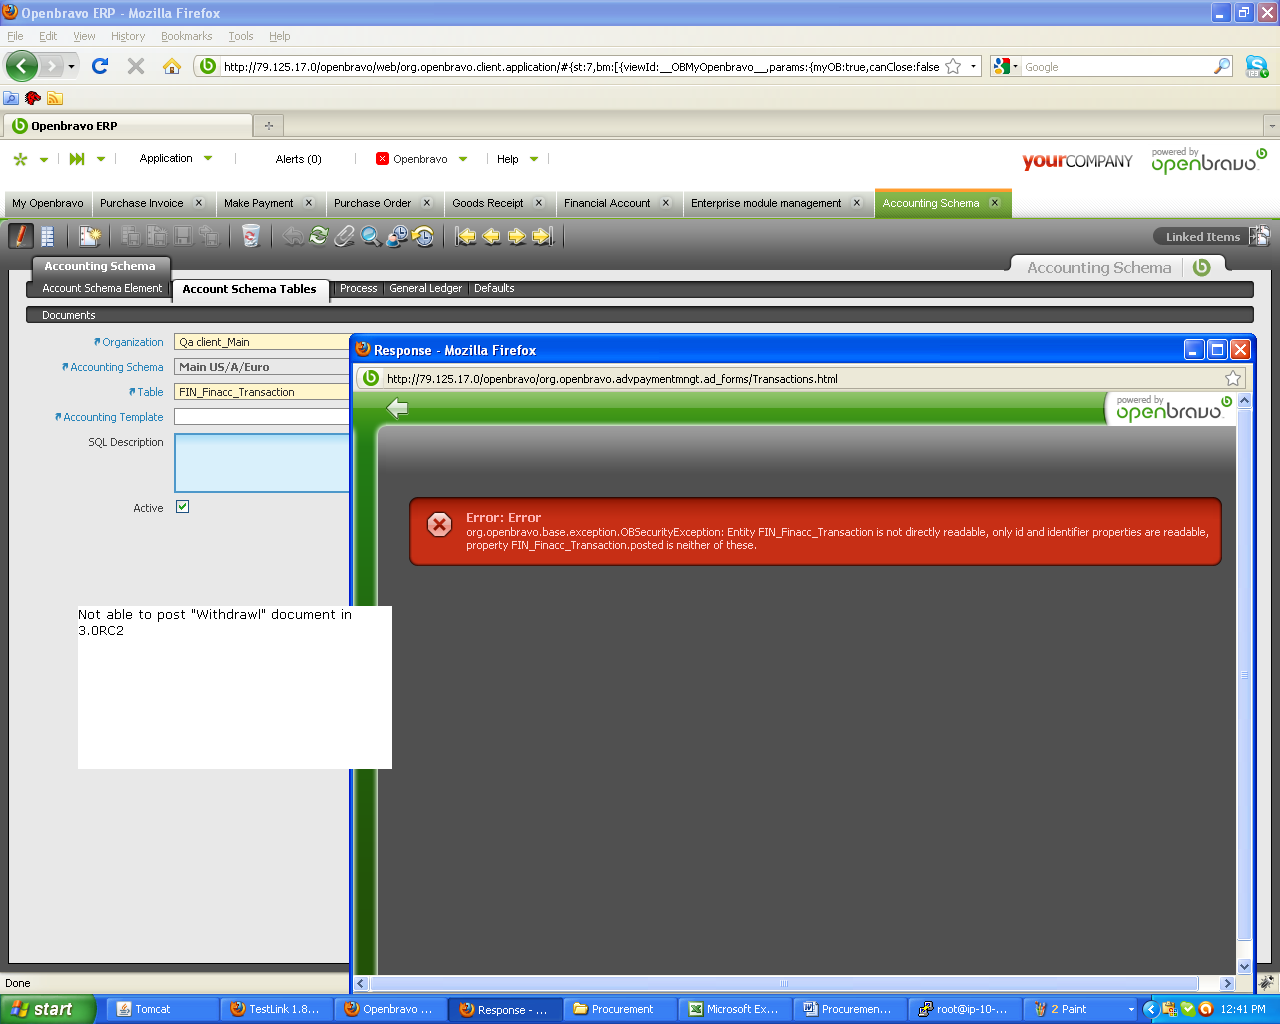Open the Firefox back history dropdown arrow
This screenshot has width=1280, height=1024.
pos(71,66)
